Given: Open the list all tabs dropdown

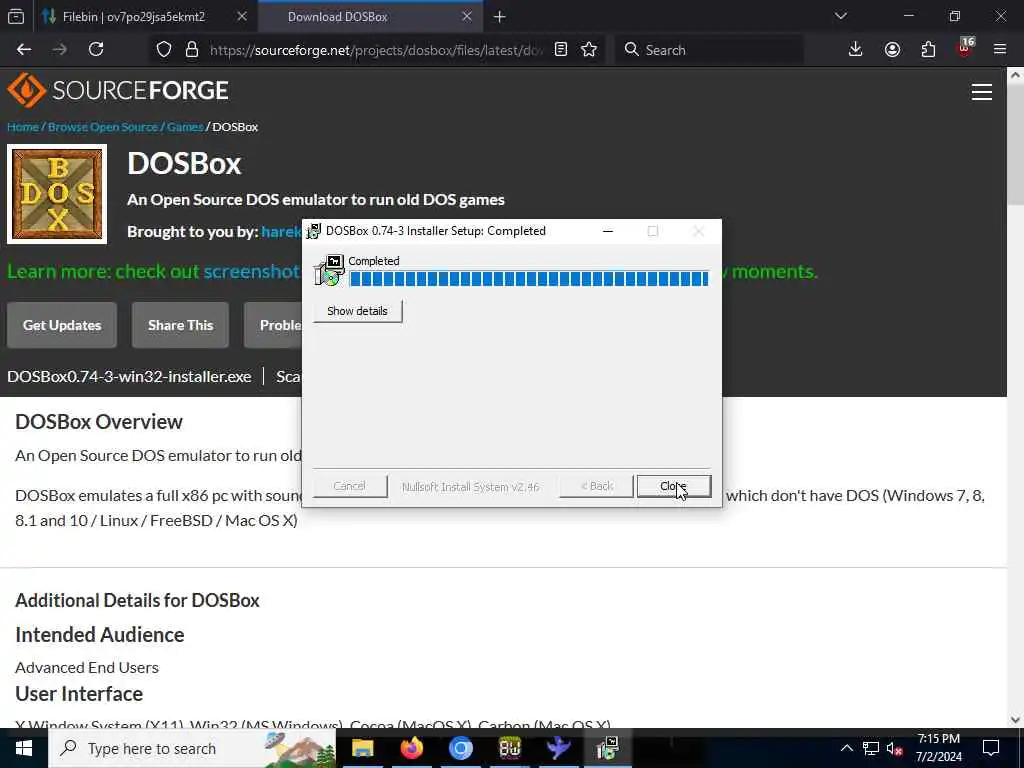Looking at the screenshot, I should click(841, 16).
